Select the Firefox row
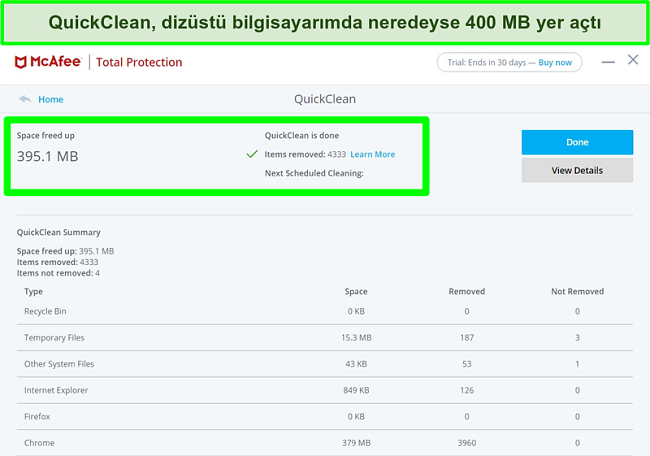The image size is (650, 456). (x=325, y=417)
